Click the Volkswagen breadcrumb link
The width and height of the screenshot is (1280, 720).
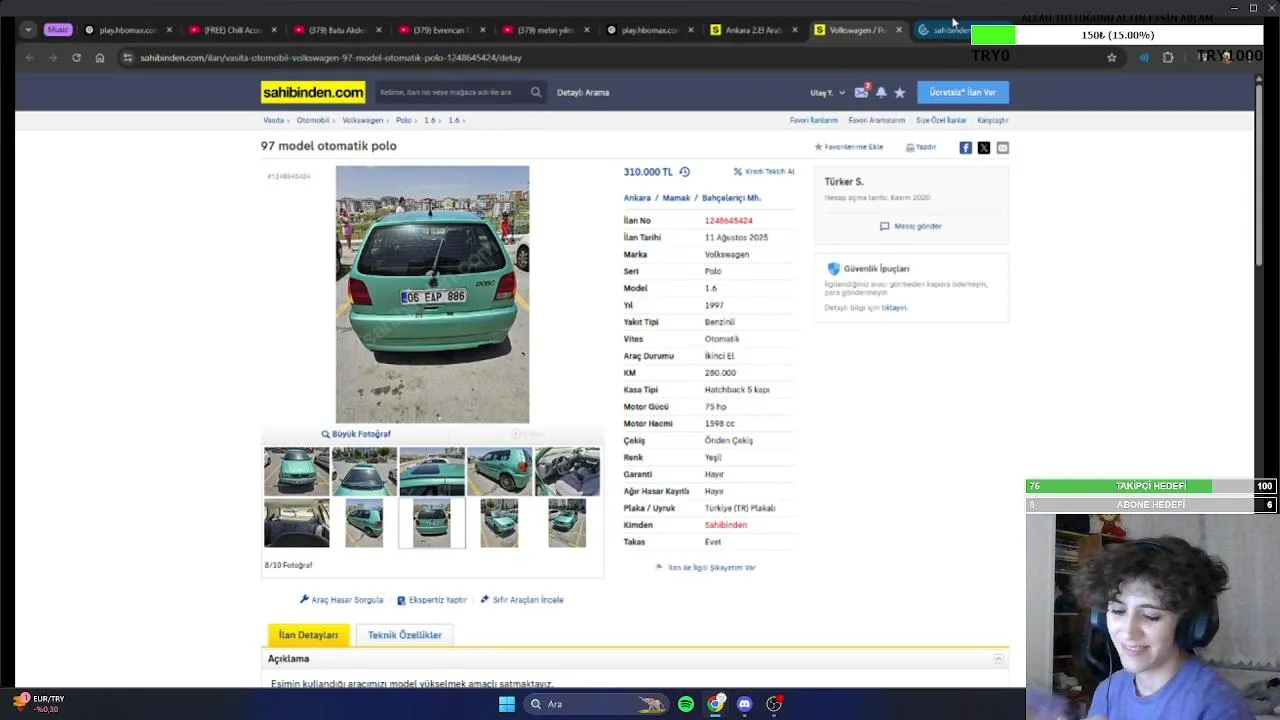(363, 120)
